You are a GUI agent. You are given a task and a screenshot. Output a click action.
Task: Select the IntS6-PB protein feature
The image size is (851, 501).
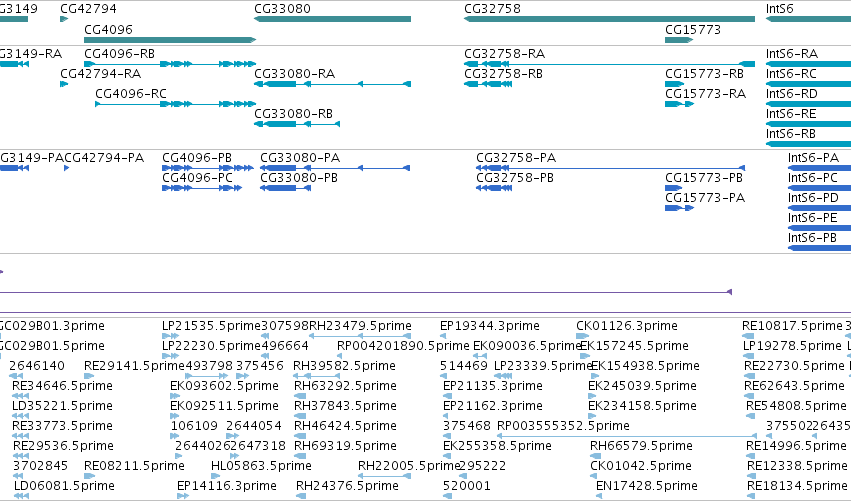[x=820, y=248]
